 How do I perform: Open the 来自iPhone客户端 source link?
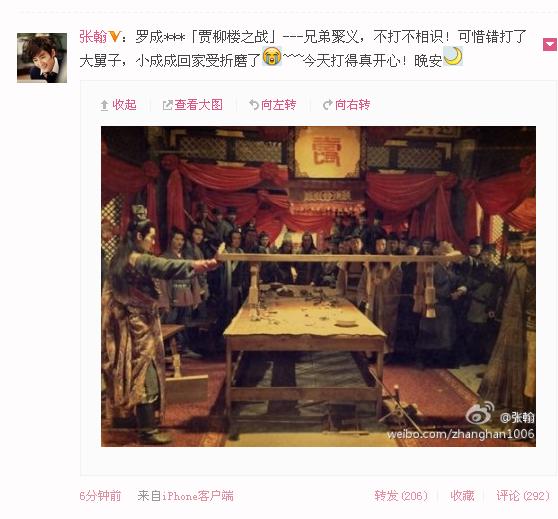[185, 496]
